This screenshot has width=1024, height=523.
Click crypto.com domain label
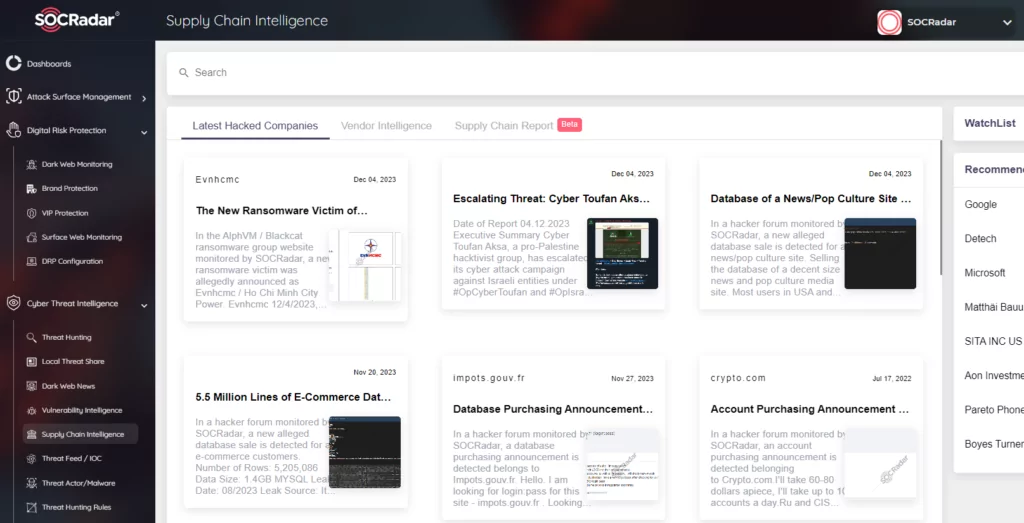click(x=738, y=378)
